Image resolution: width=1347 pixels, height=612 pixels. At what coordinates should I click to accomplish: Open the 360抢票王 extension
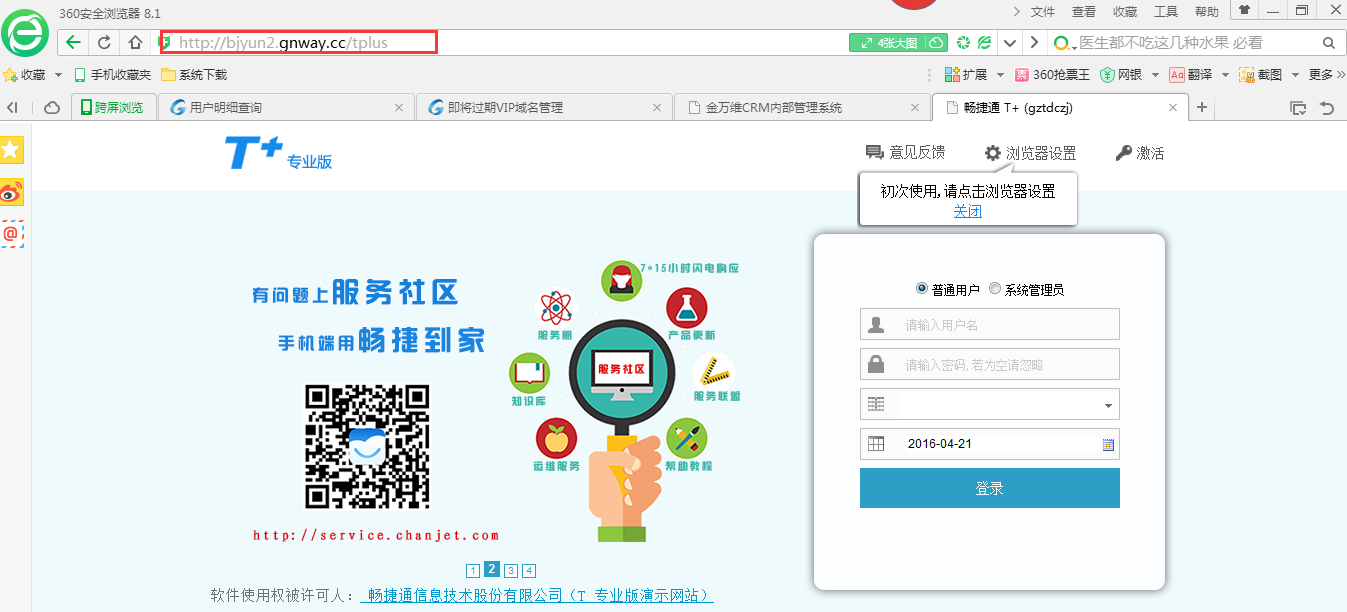tap(1052, 75)
